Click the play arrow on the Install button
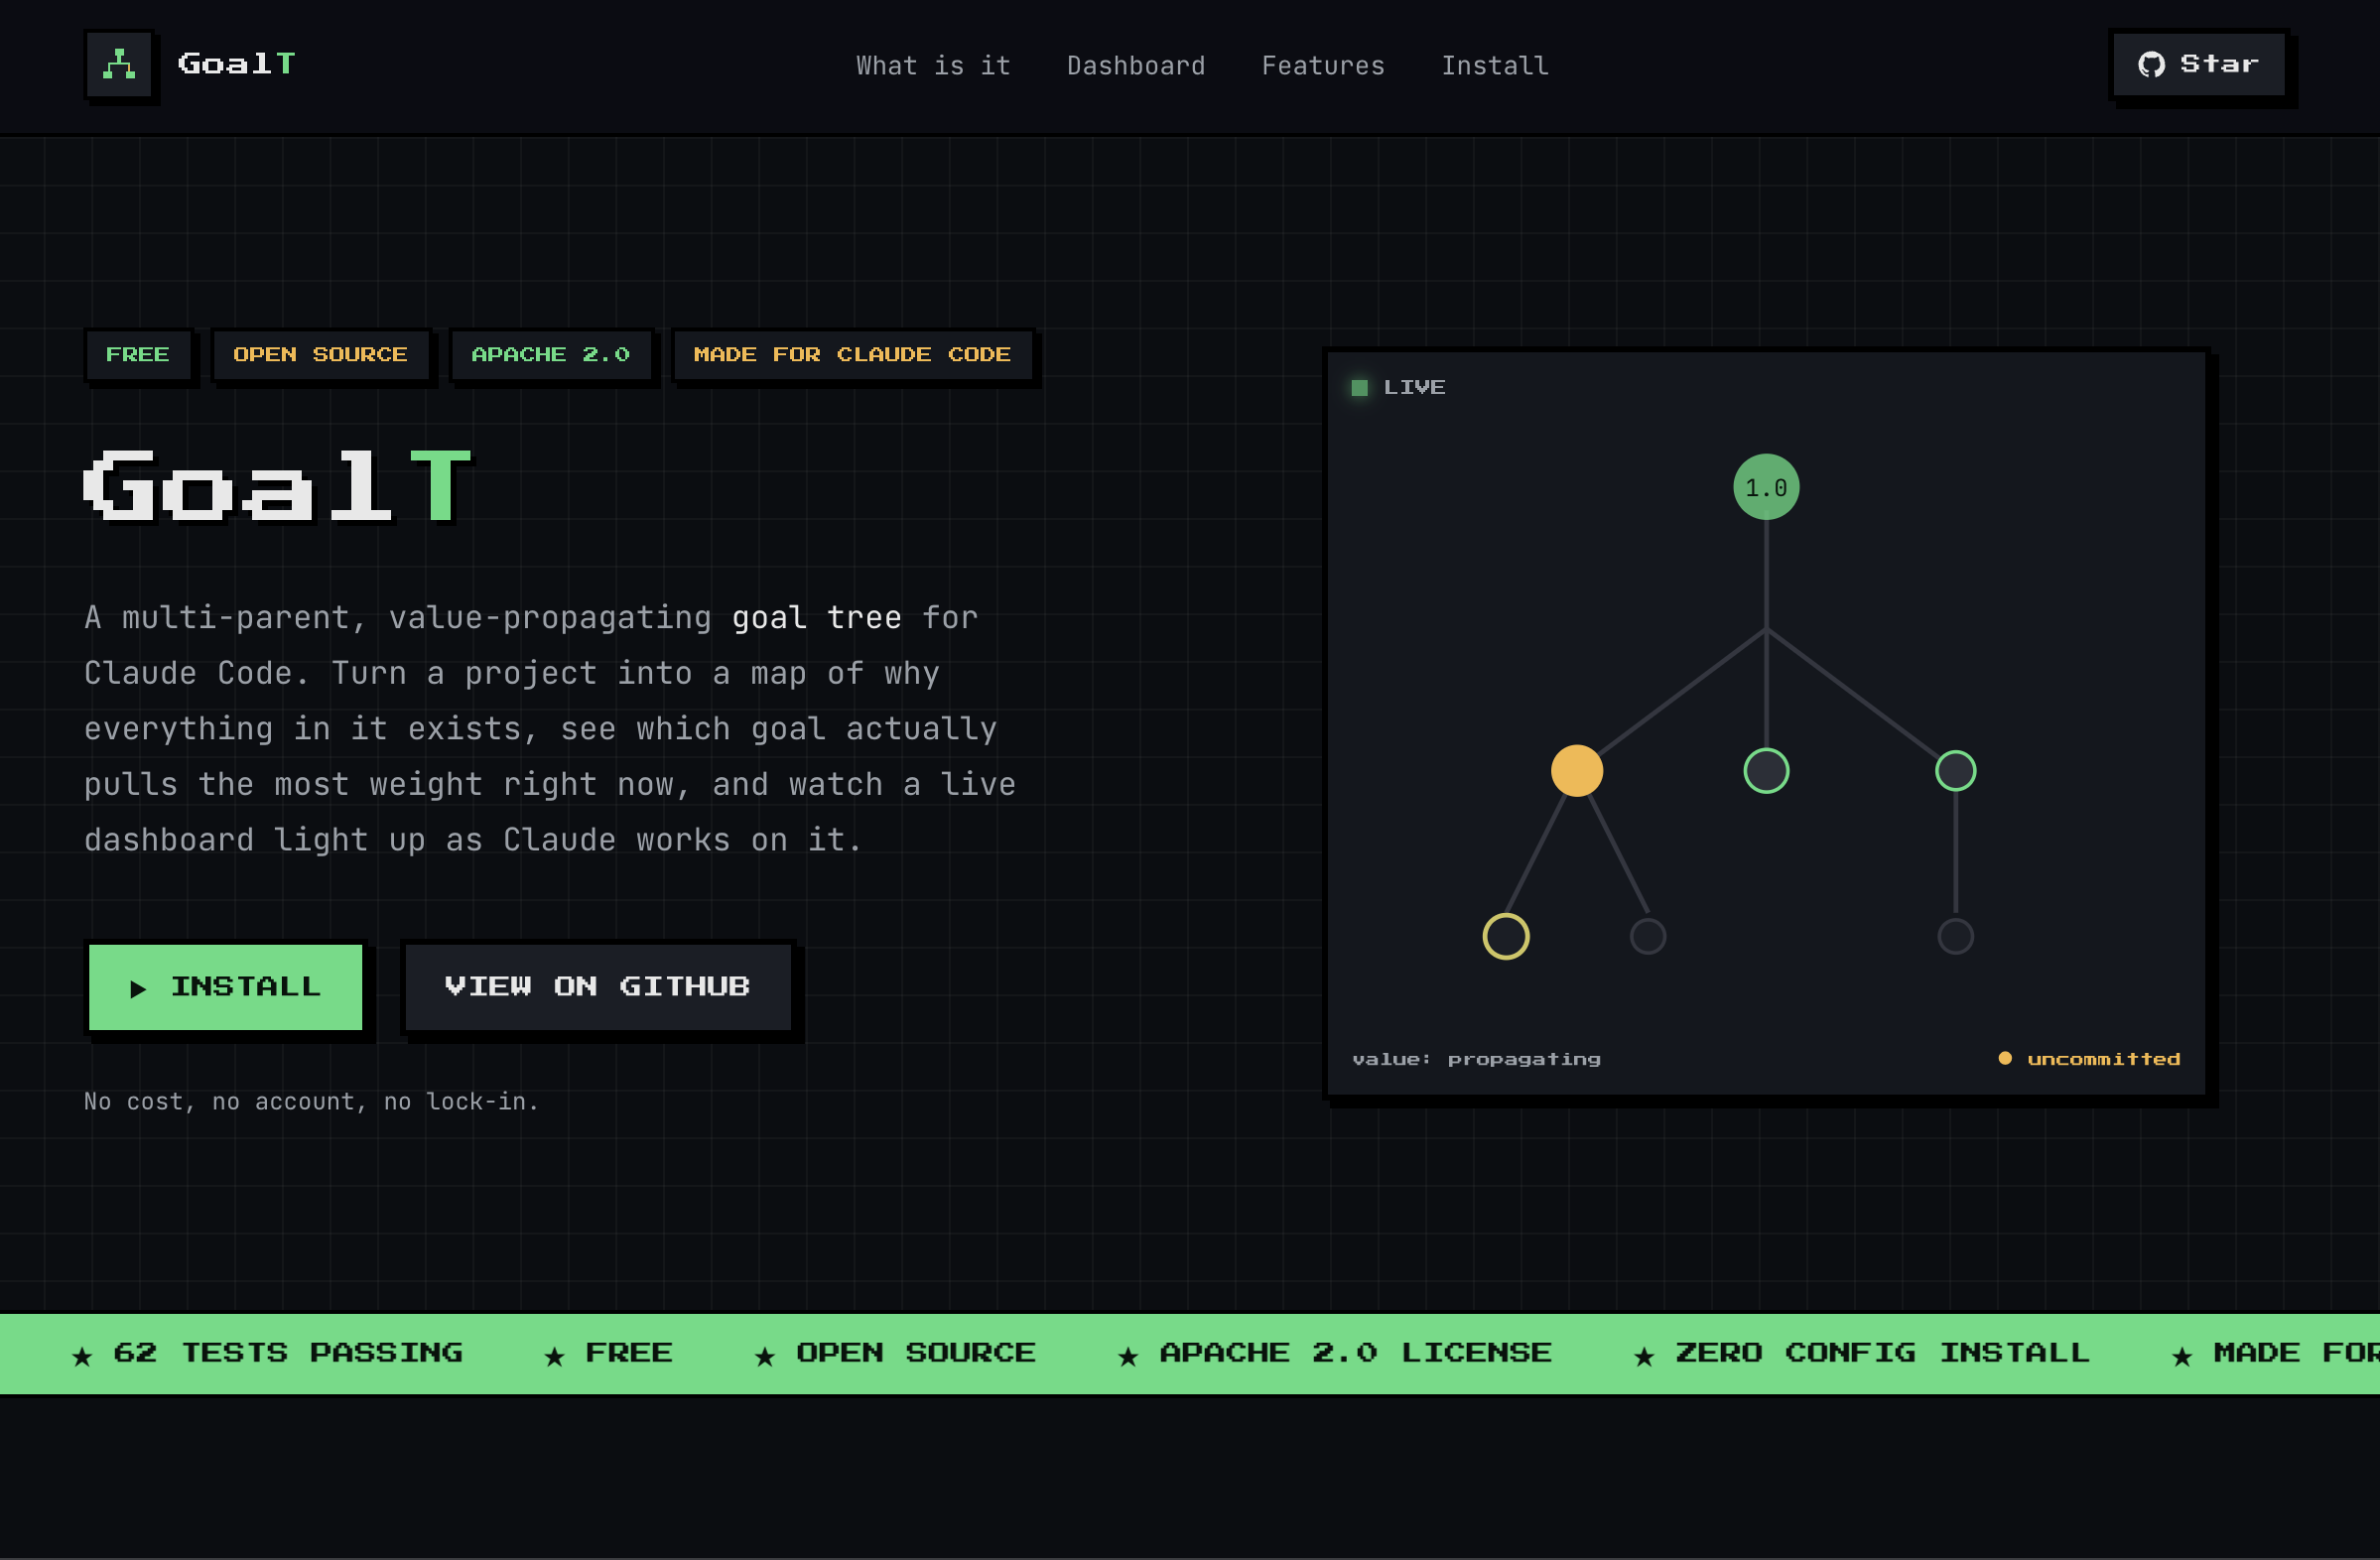2380x1560 pixels. tap(138, 989)
